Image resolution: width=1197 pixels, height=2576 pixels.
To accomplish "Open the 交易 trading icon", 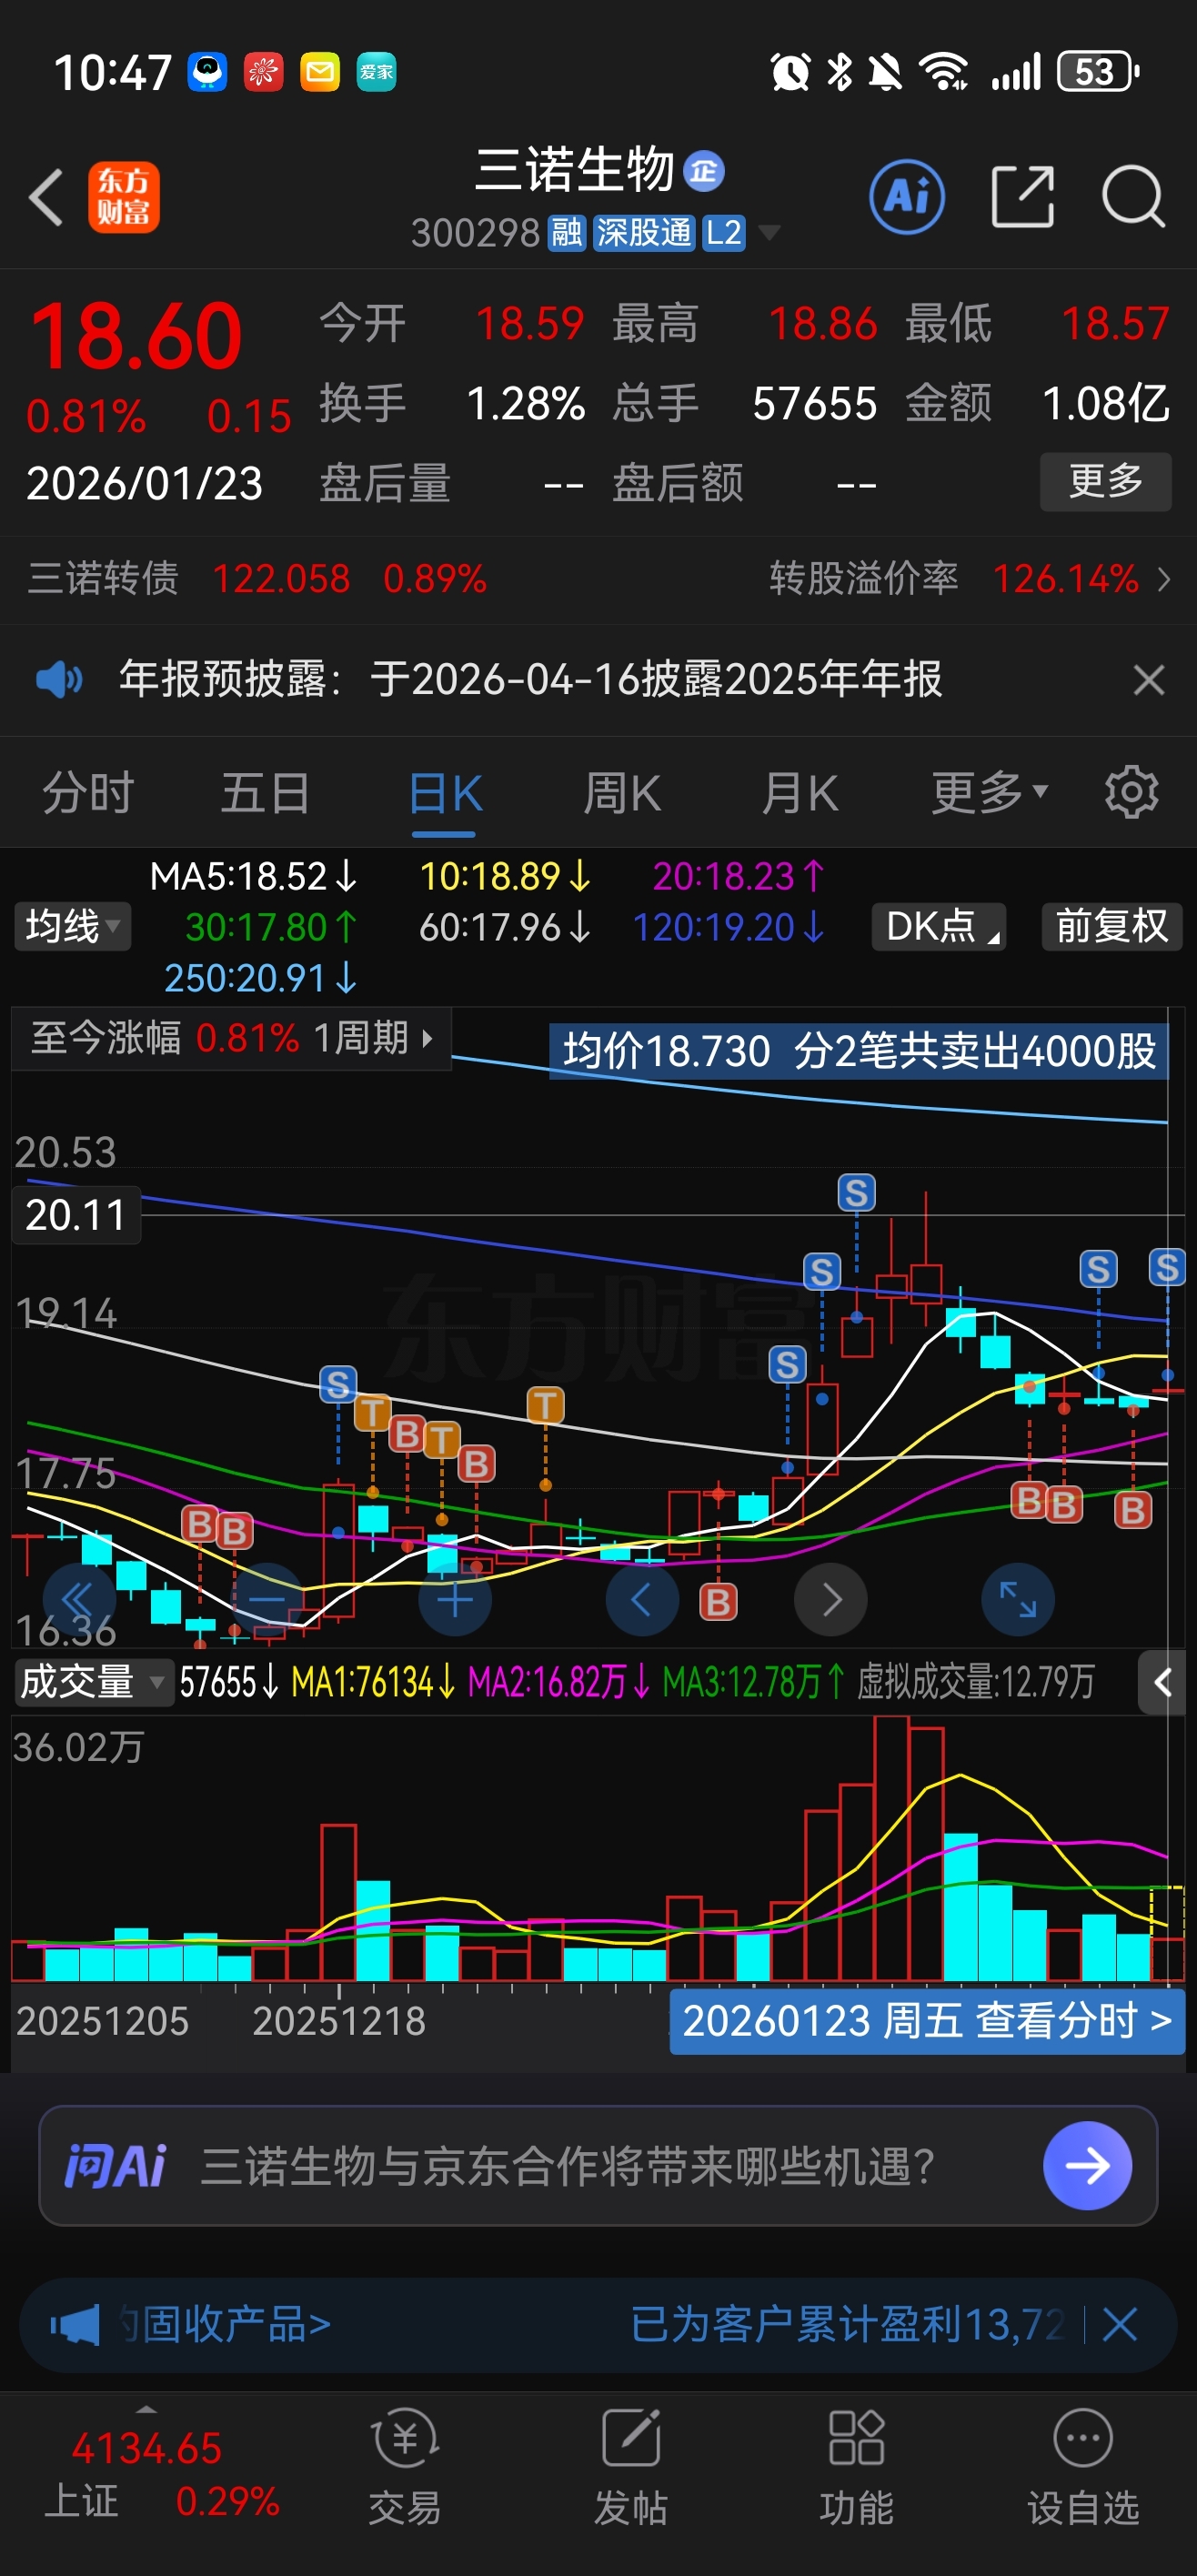I will click(x=405, y=2467).
